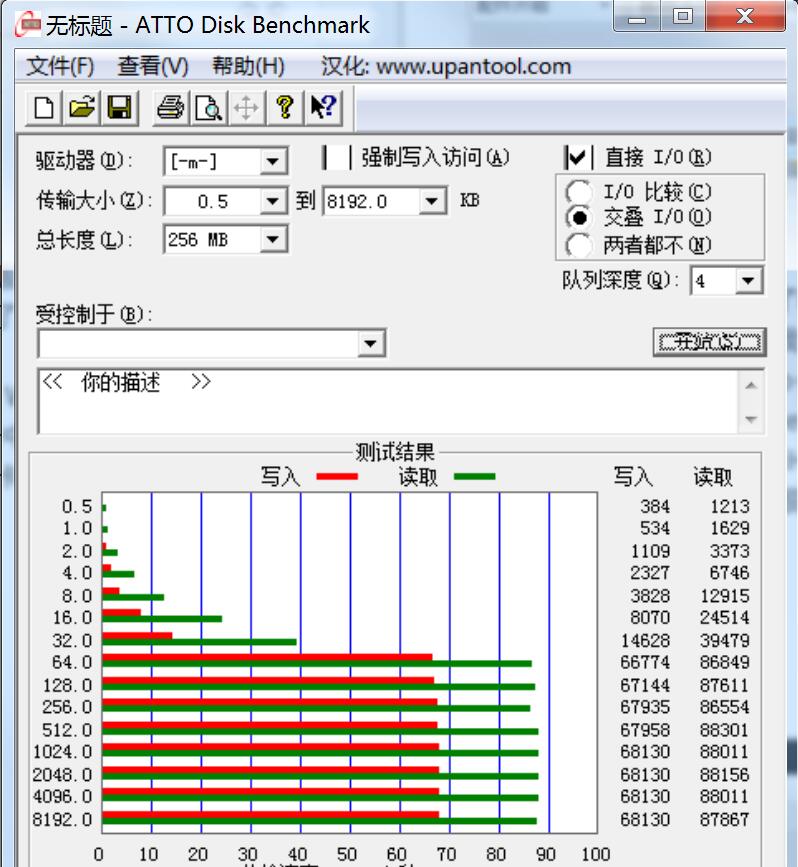Click the read value 39479
This screenshot has height=867, width=798.
(x=724, y=641)
